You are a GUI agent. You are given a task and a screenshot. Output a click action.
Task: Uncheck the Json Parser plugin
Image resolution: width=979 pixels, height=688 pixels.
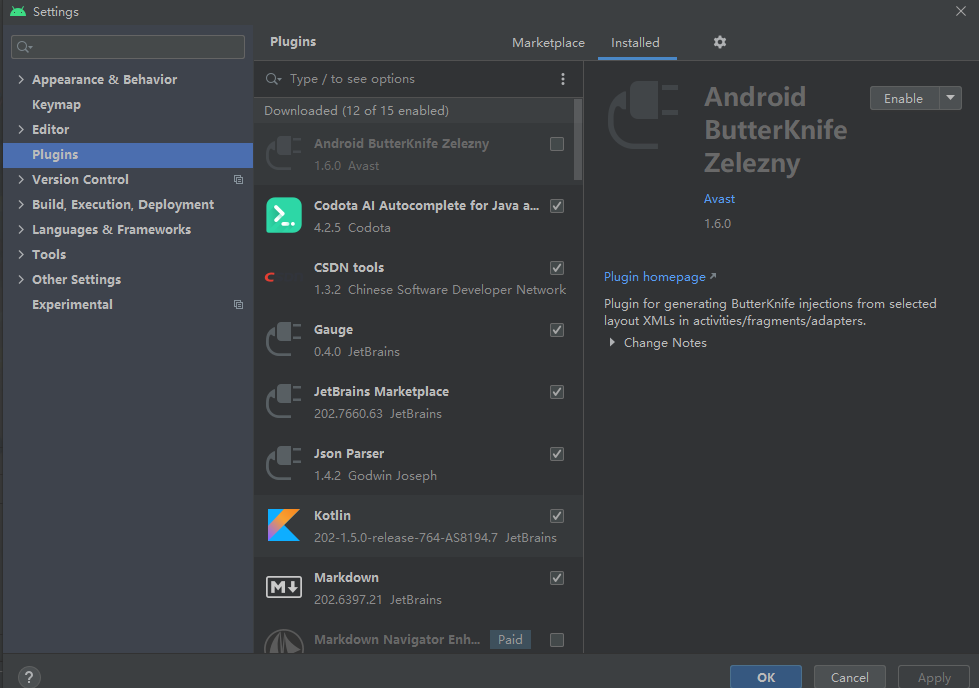[x=557, y=454]
